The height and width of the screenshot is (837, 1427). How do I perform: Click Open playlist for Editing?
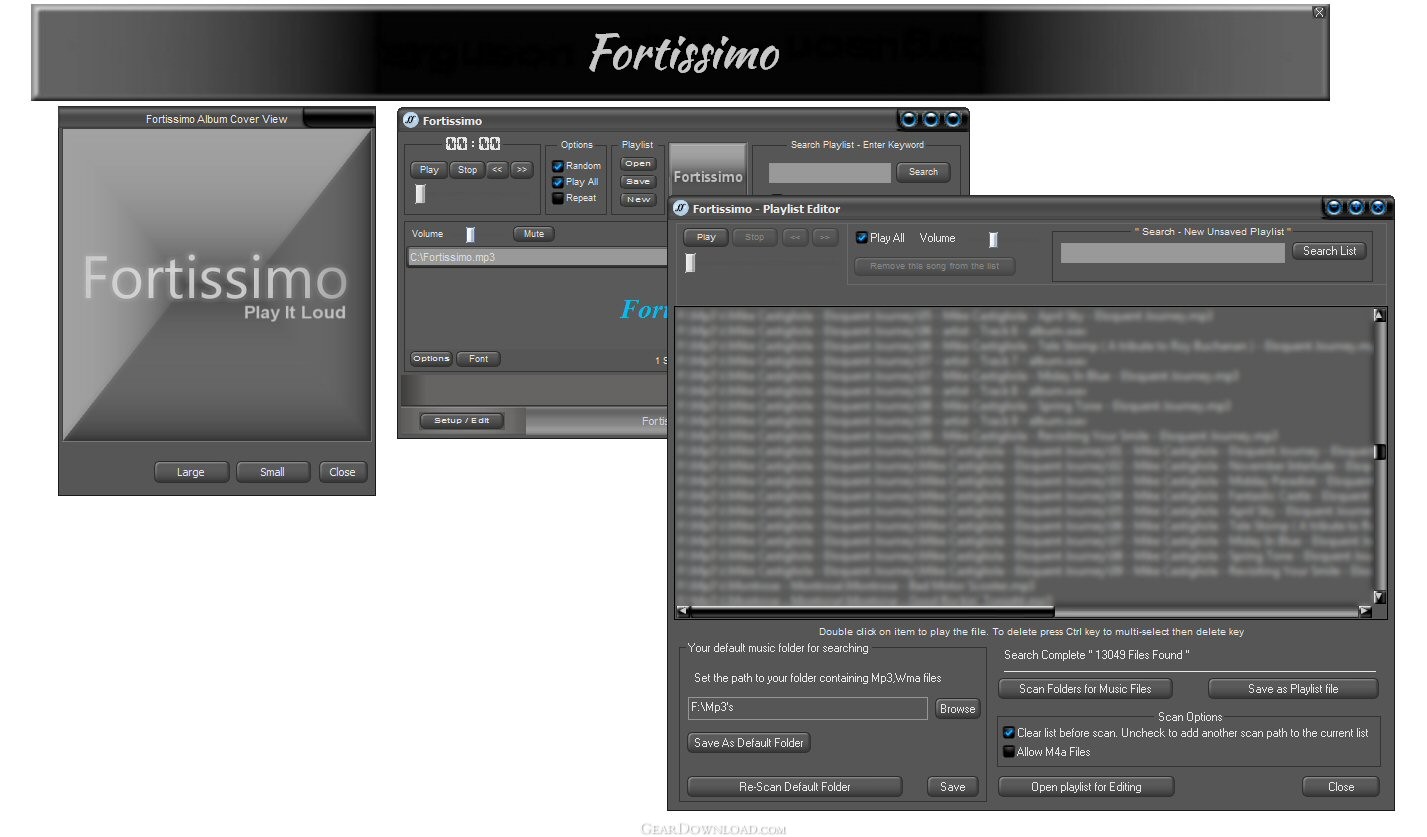(x=1086, y=787)
